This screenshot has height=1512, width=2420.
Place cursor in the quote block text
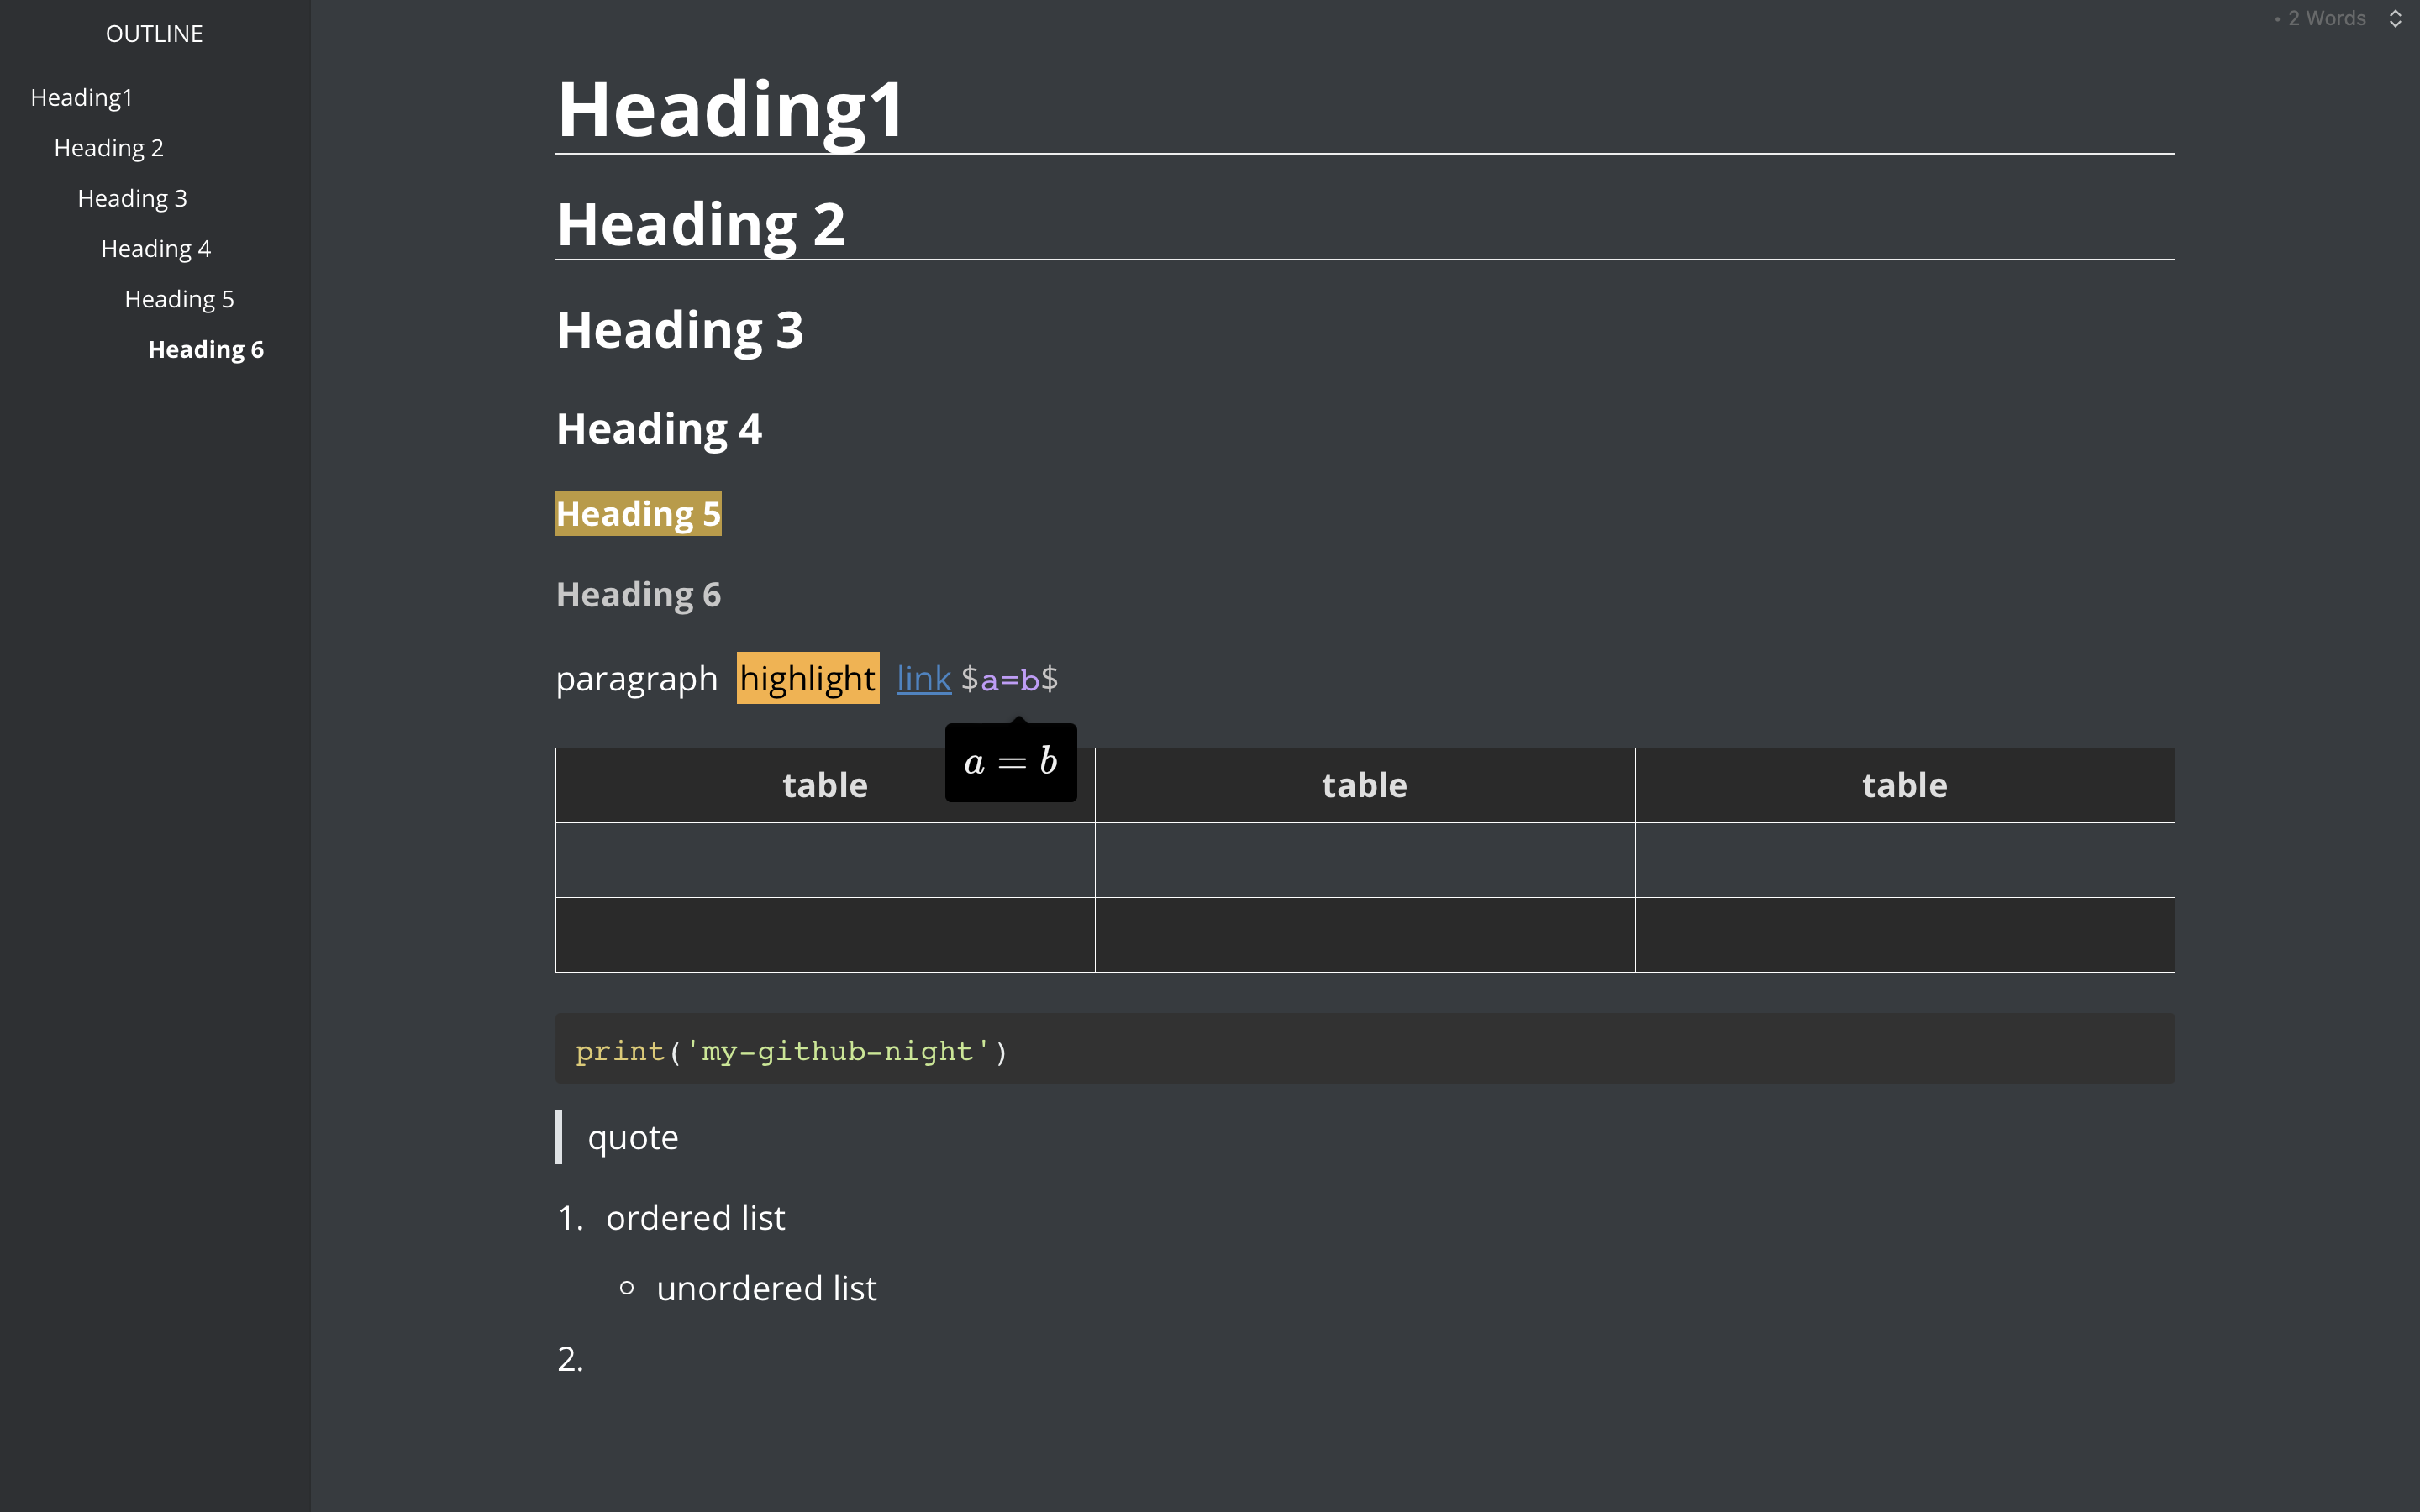click(x=633, y=1138)
